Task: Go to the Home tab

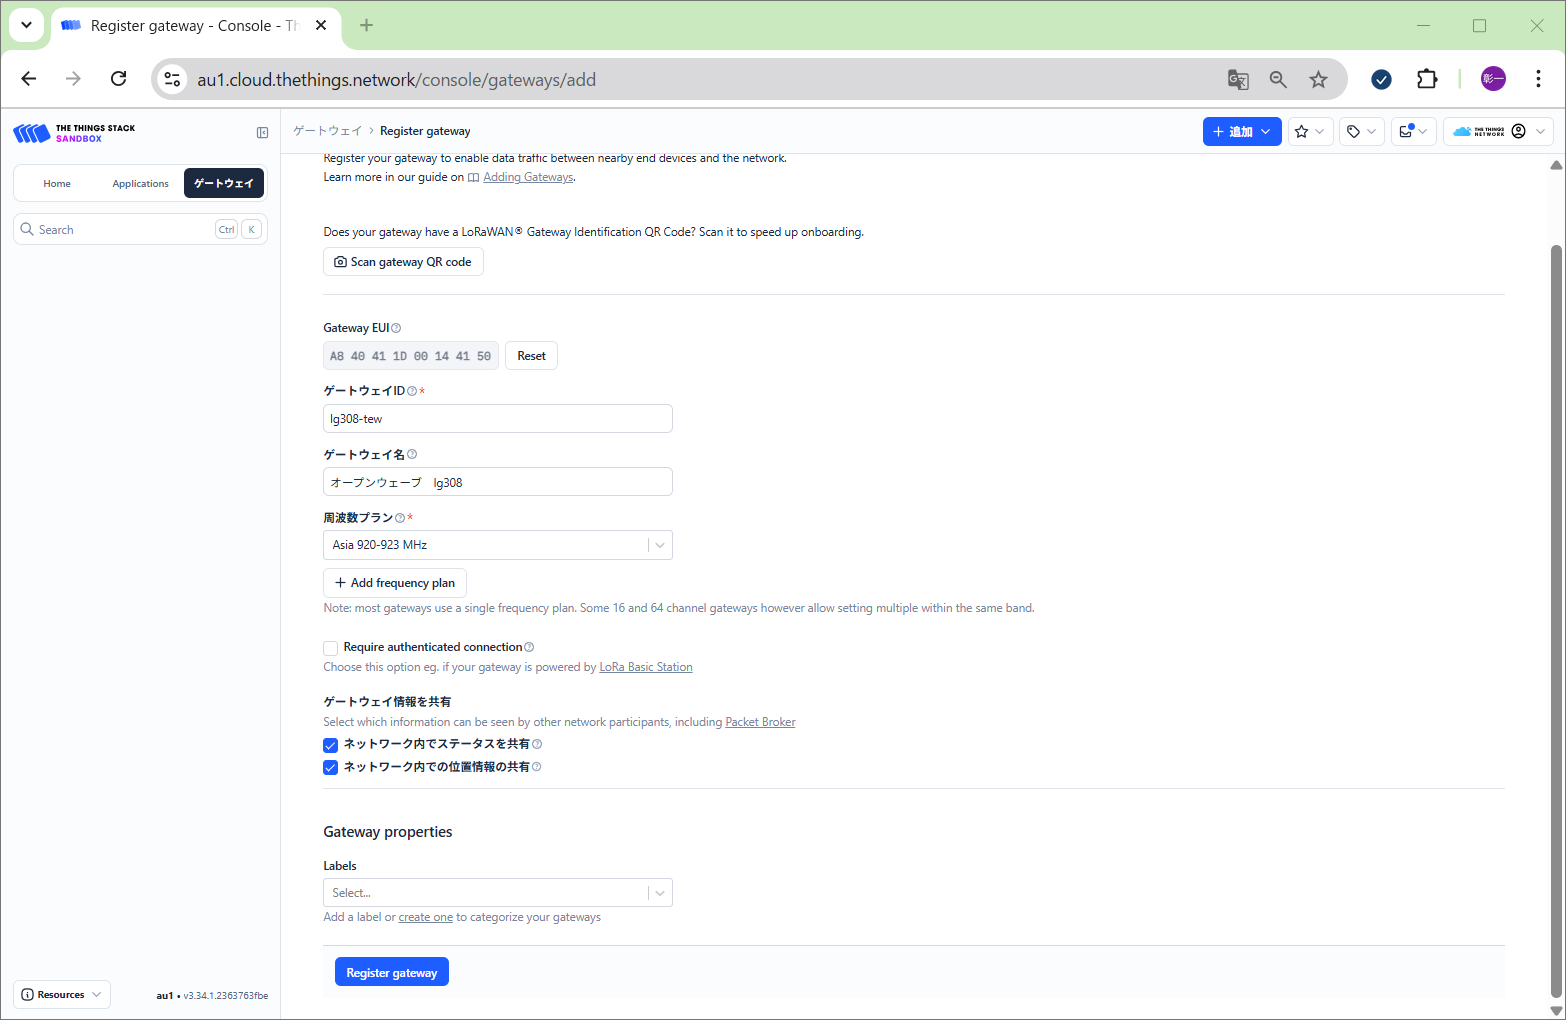Action: (57, 184)
